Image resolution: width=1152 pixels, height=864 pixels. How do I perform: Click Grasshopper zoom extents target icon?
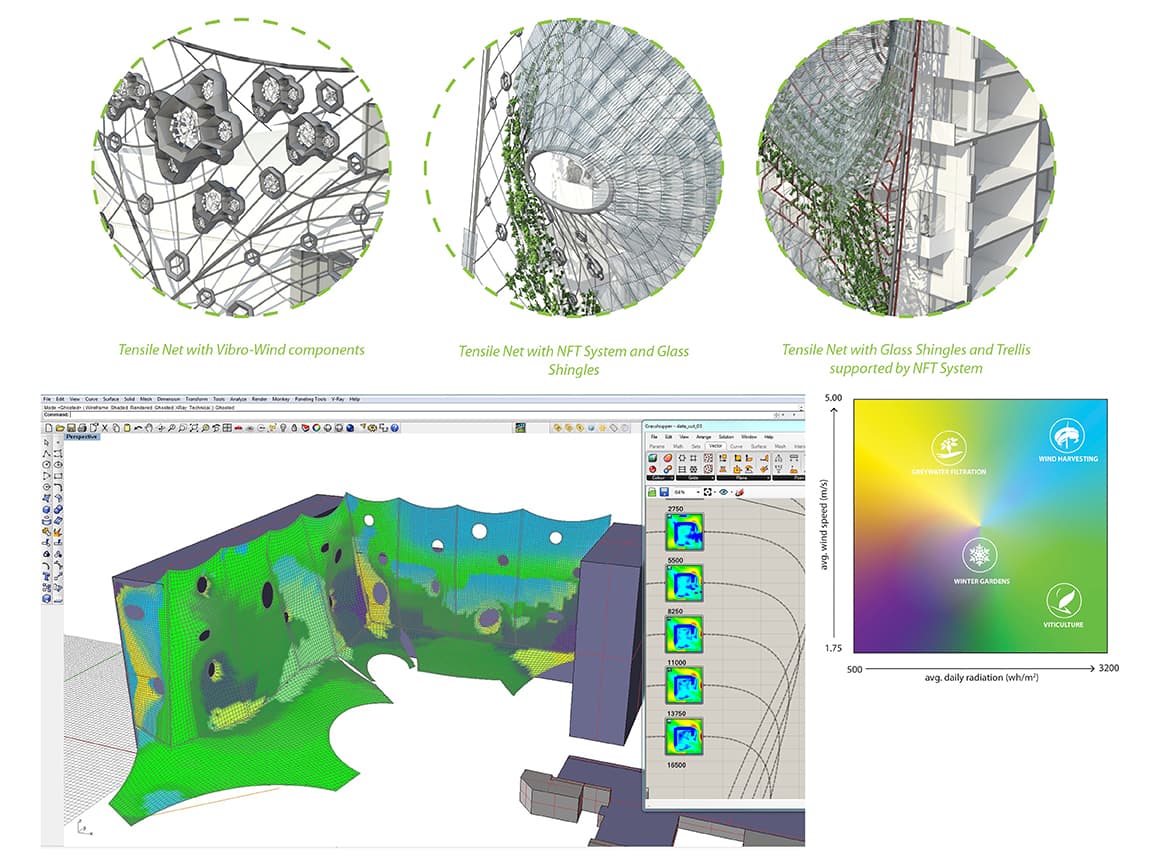tap(708, 492)
